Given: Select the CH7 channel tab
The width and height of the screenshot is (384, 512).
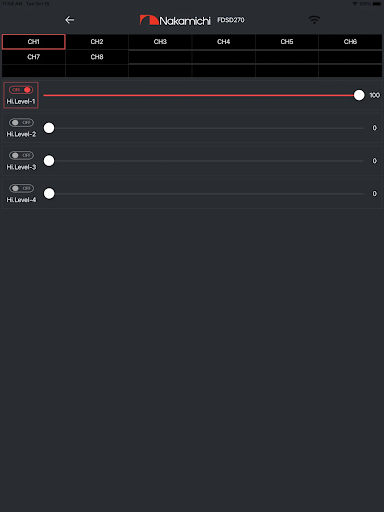Looking at the screenshot, I should [x=34, y=57].
